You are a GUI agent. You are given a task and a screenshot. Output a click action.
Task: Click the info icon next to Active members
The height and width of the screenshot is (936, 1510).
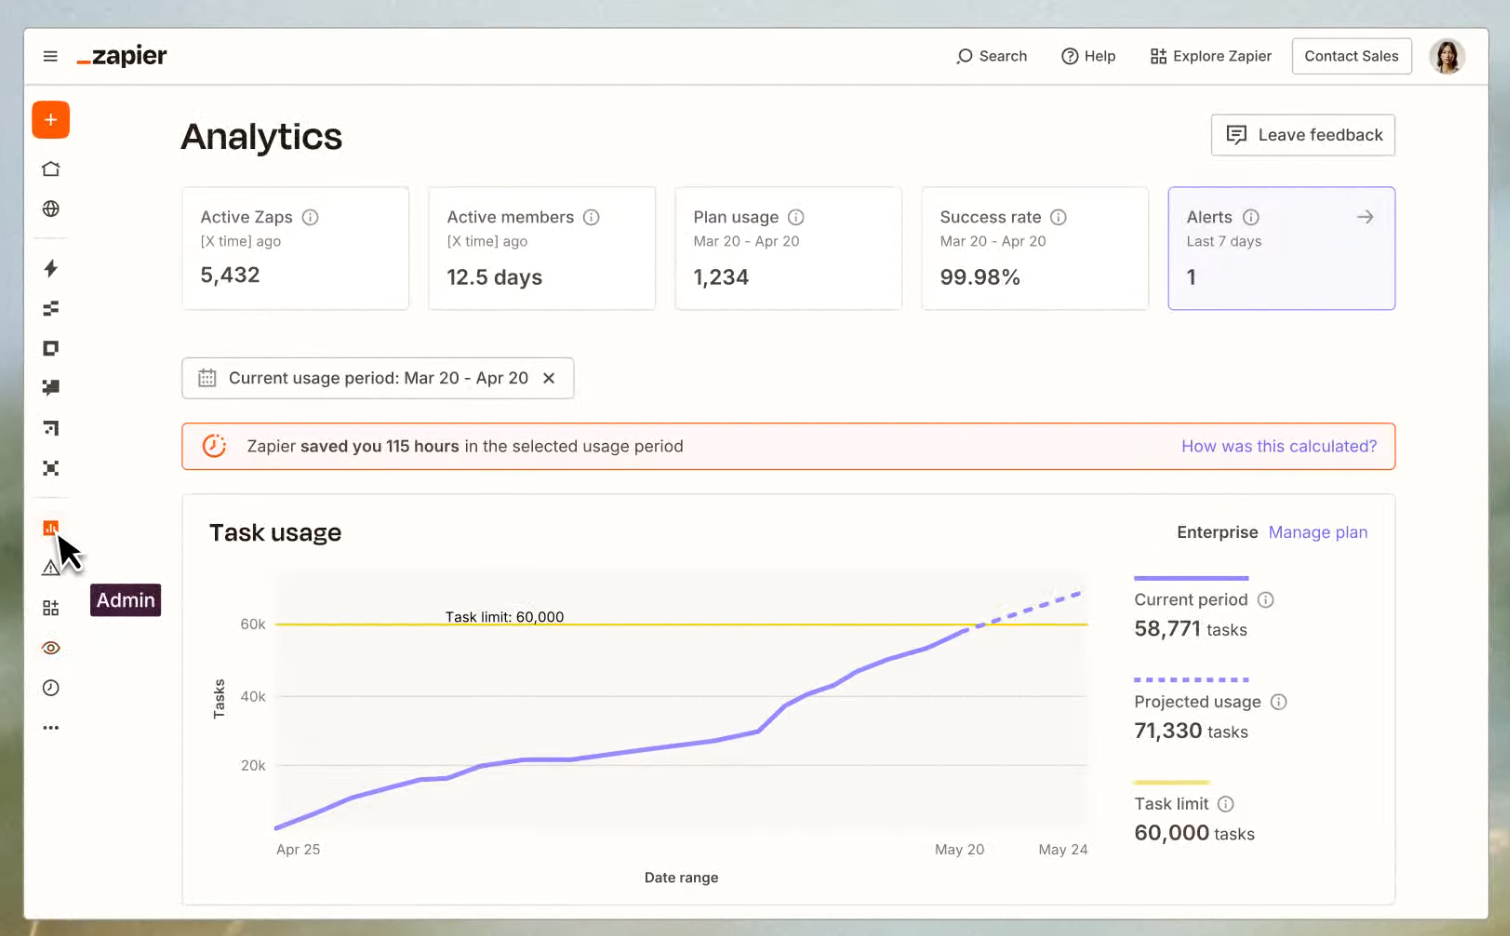coord(591,217)
